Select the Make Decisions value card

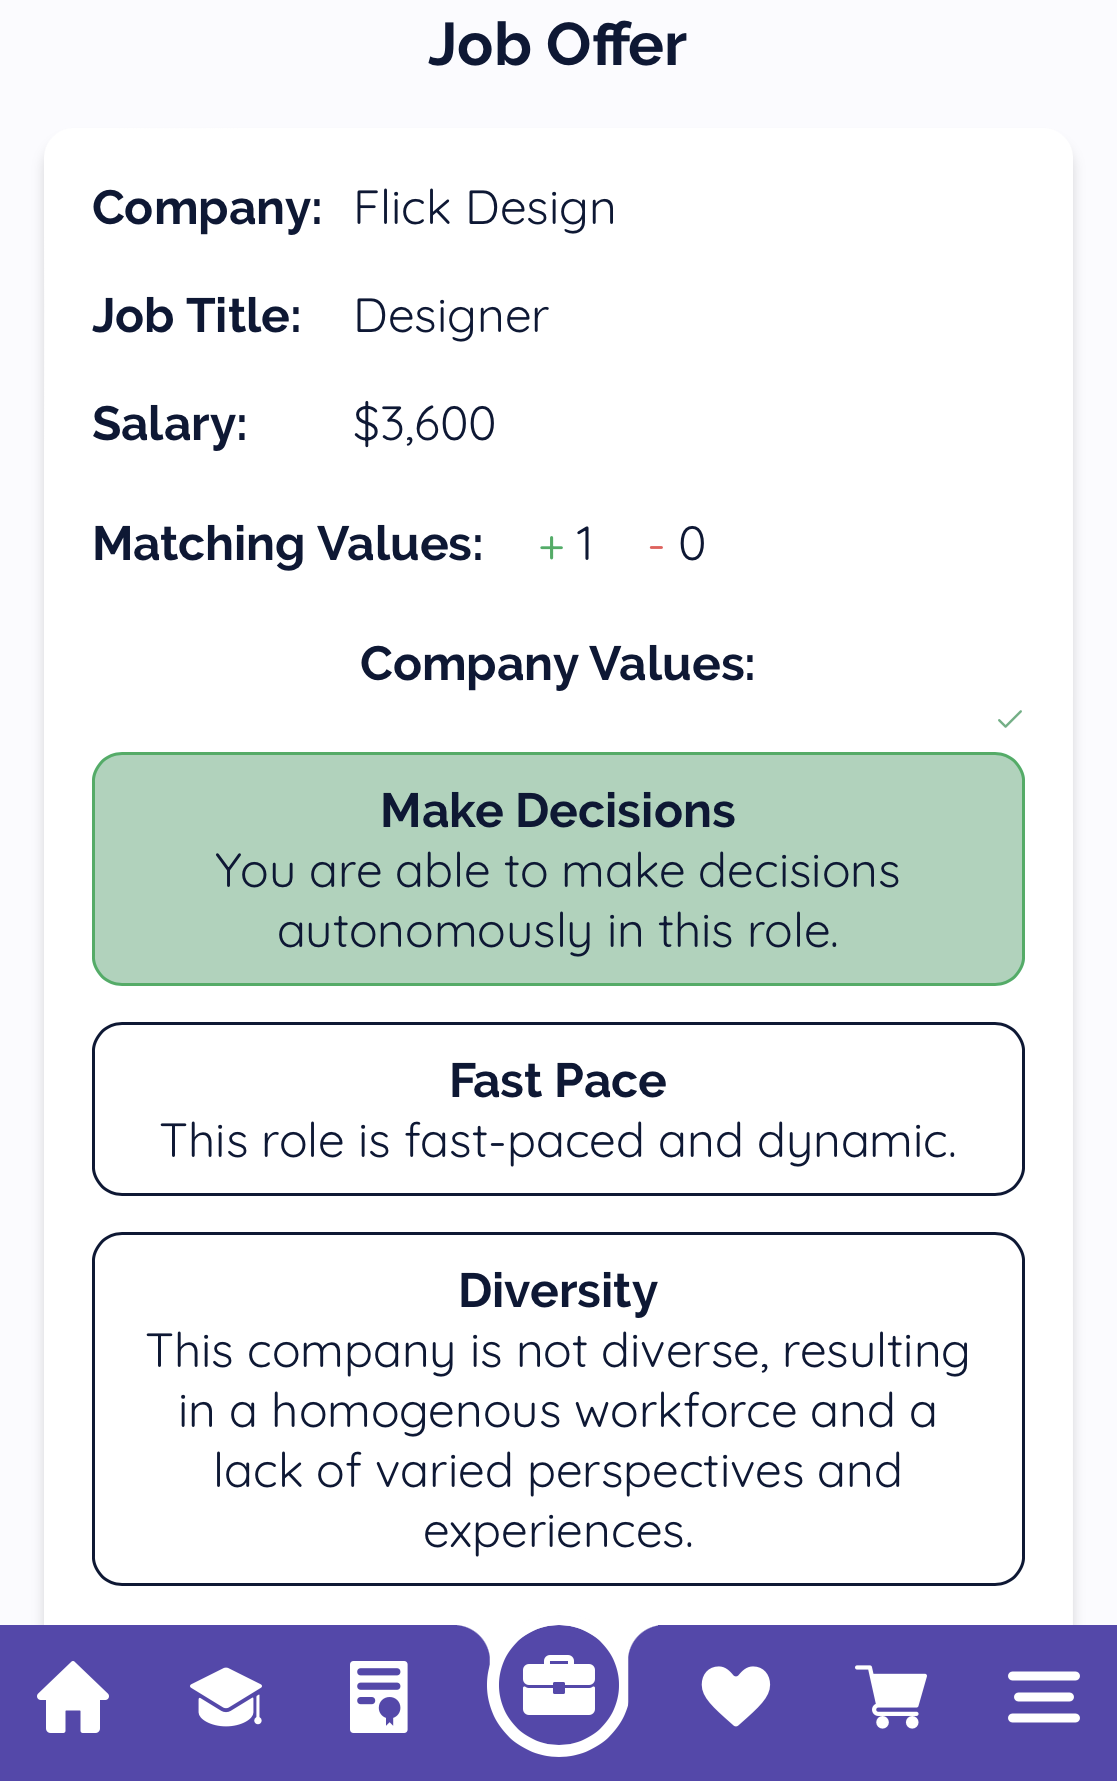click(x=558, y=869)
